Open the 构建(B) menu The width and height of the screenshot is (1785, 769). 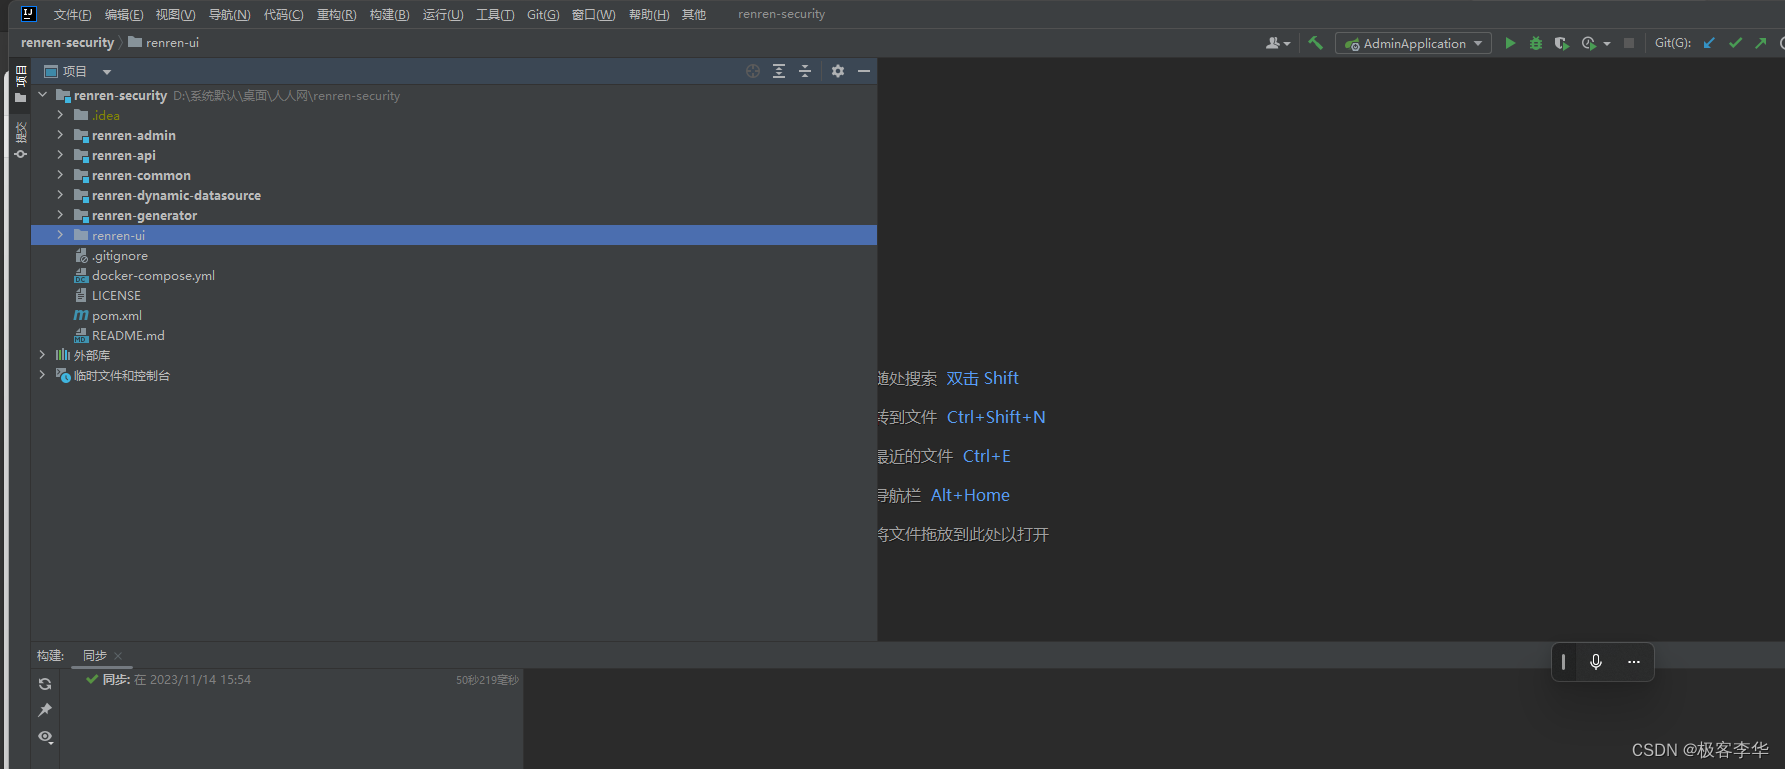pyautogui.click(x=389, y=14)
